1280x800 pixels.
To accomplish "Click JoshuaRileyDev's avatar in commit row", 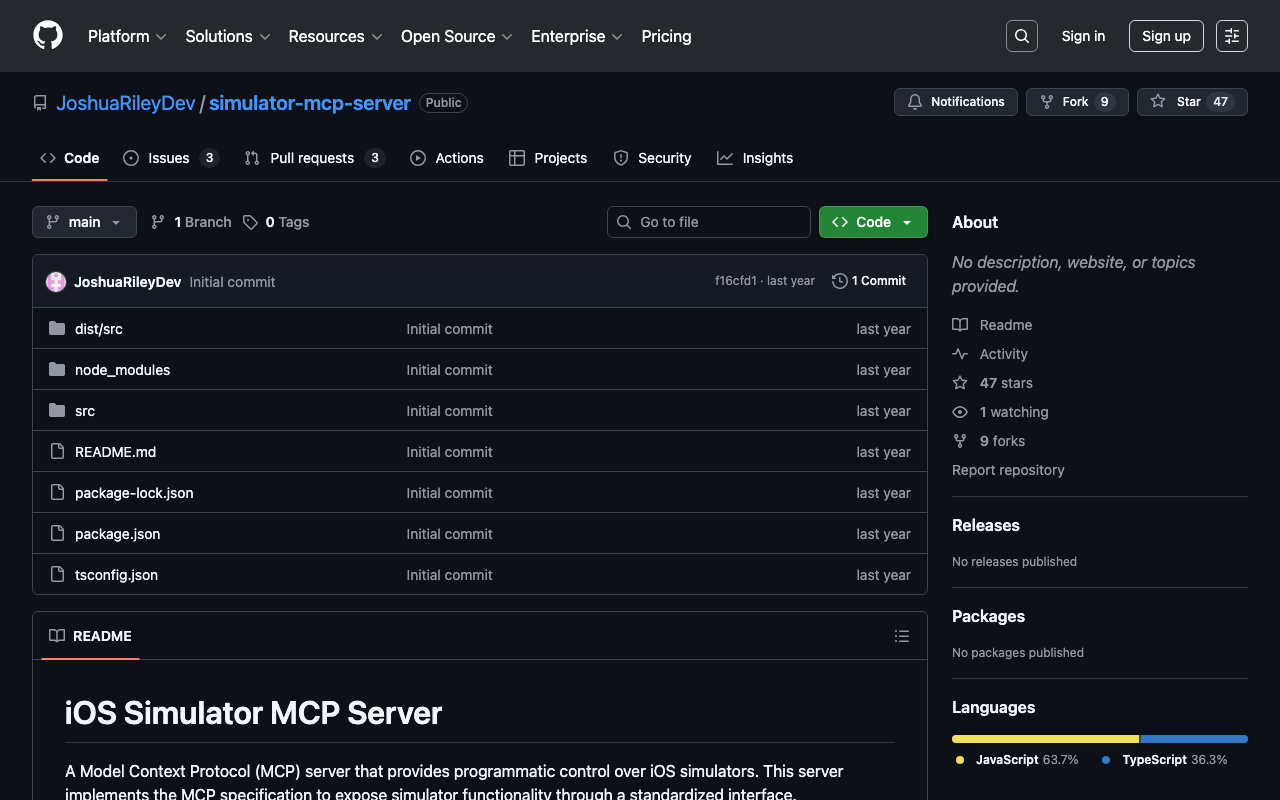I will 56,282.
